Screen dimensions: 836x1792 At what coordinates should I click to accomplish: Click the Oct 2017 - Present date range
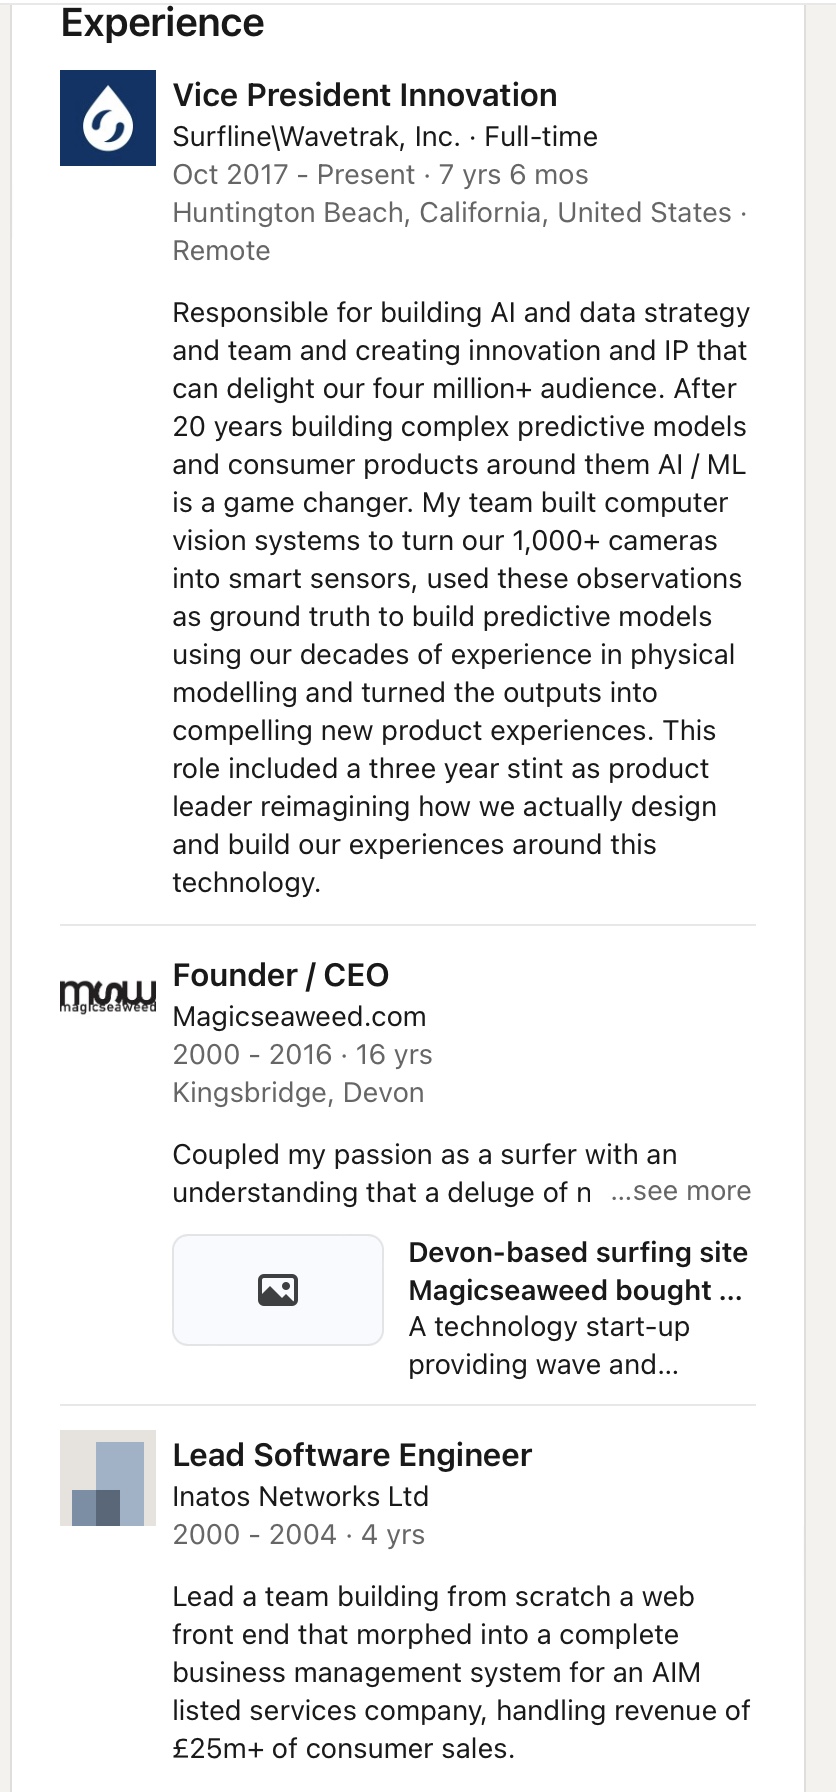tap(293, 175)
